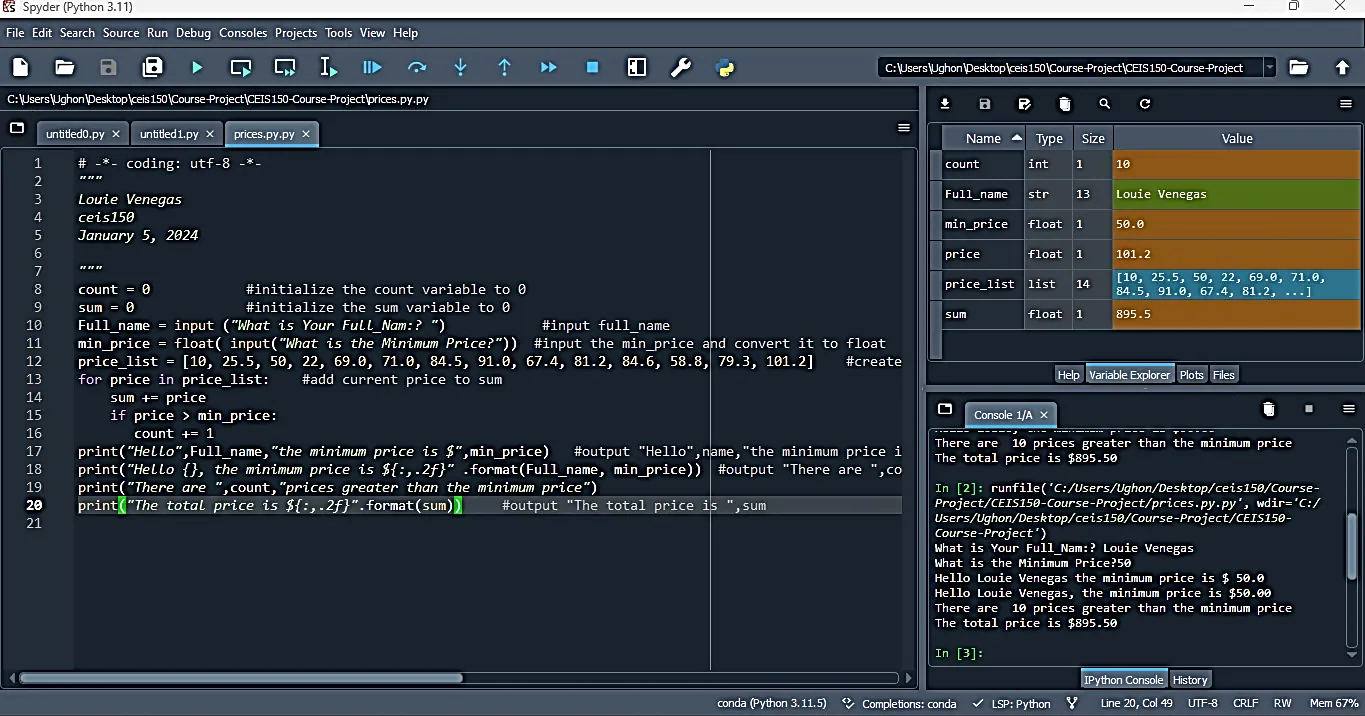This screenshot has height=716, width=1365.
Task: Show the Plots pane
Action: pos(1191,374)
